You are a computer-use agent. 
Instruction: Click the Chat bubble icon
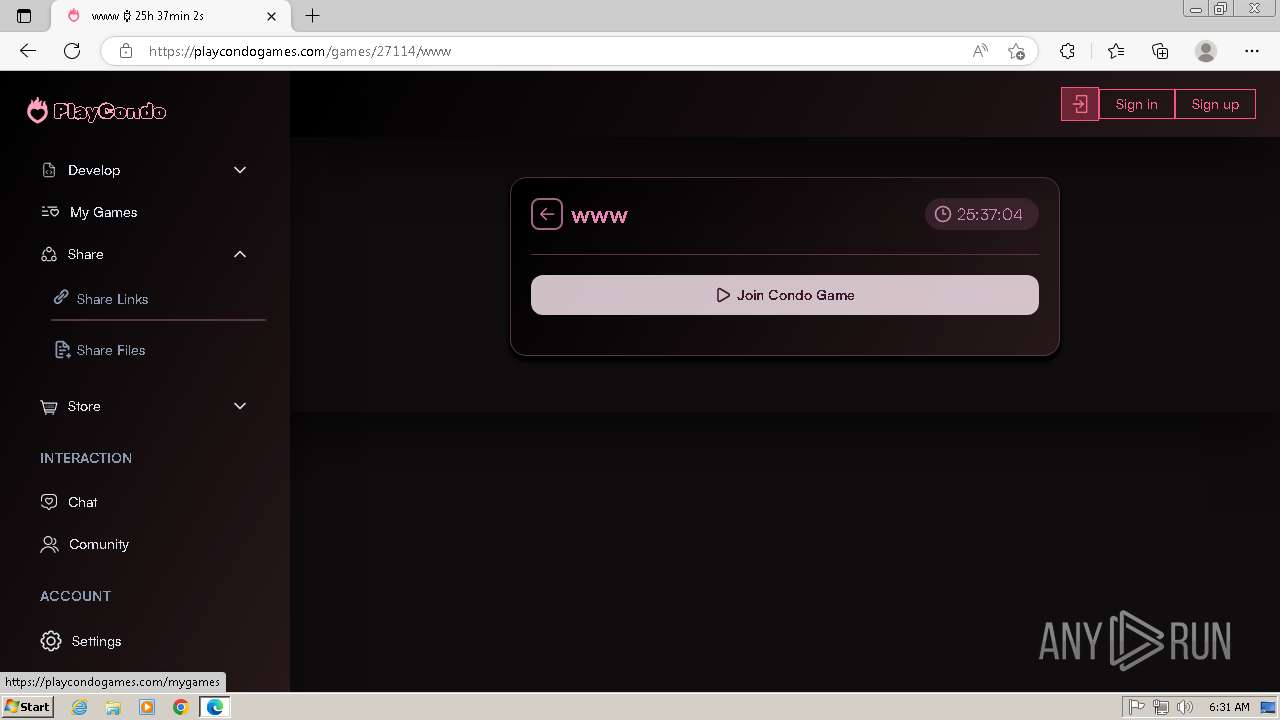point(49,502)
